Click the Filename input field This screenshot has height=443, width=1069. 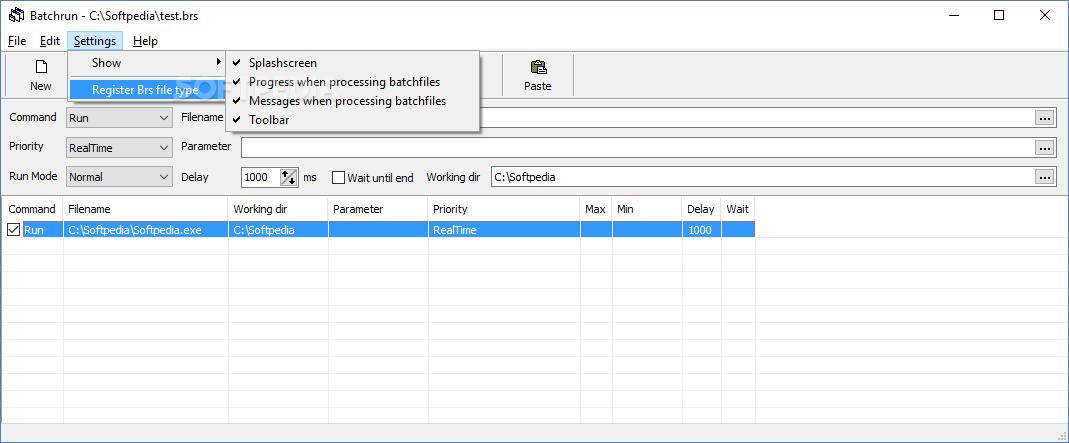(757, 118)
